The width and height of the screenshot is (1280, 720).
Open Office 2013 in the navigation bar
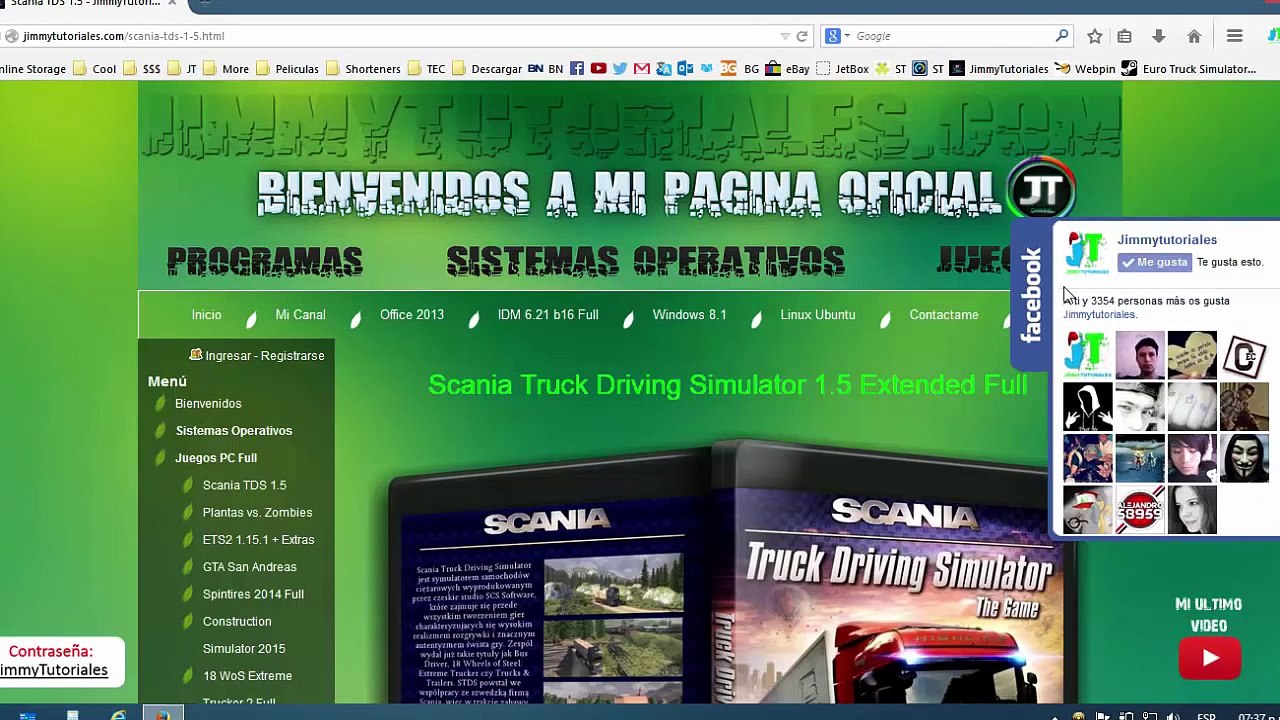[x=411, y=314]
